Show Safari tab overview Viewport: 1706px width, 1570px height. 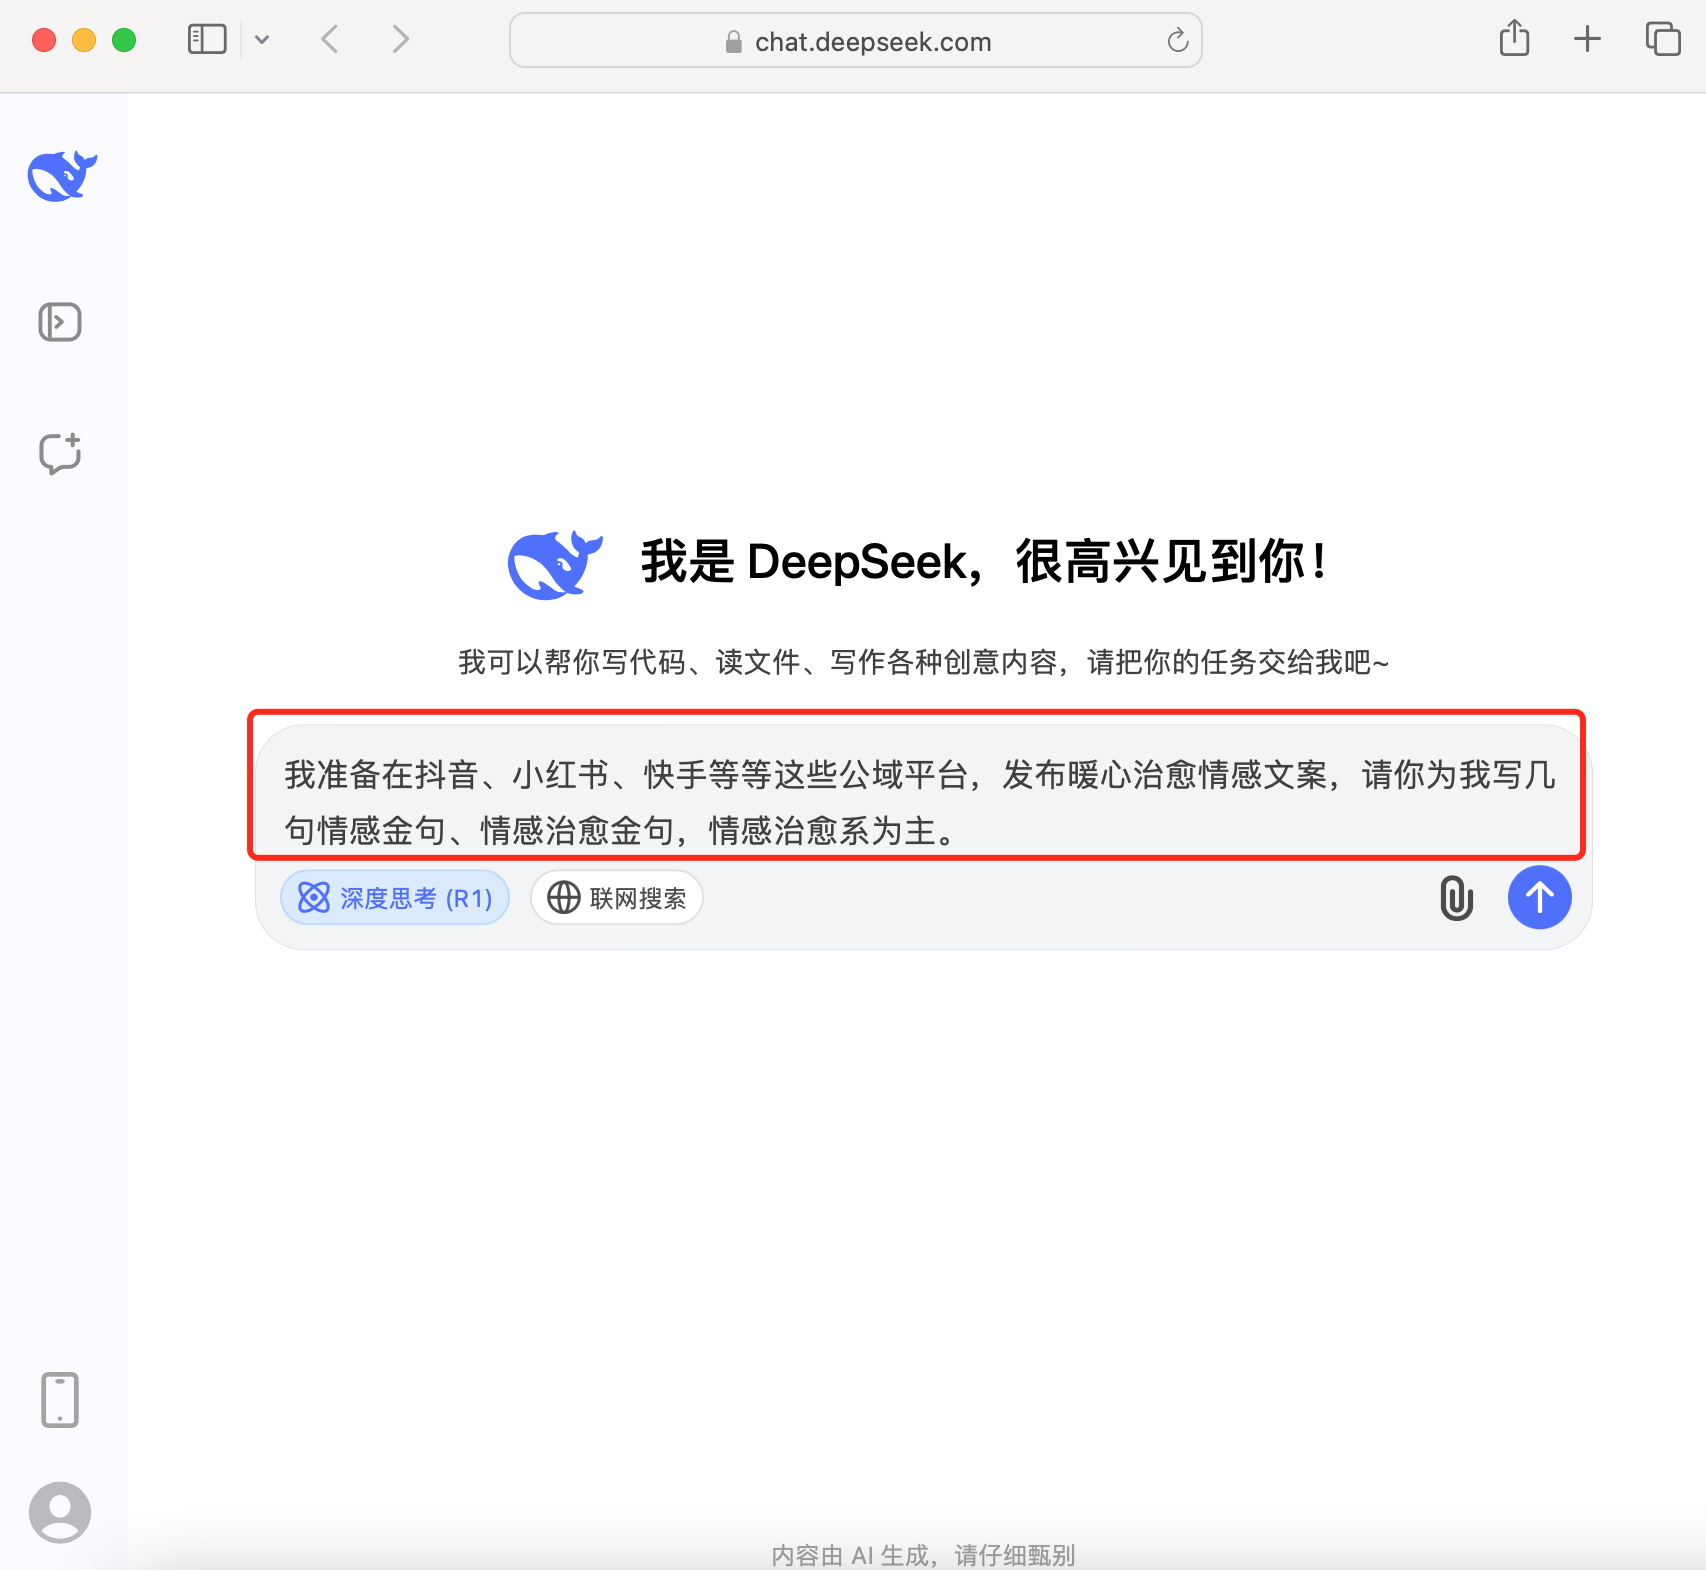coord(1663,39)
